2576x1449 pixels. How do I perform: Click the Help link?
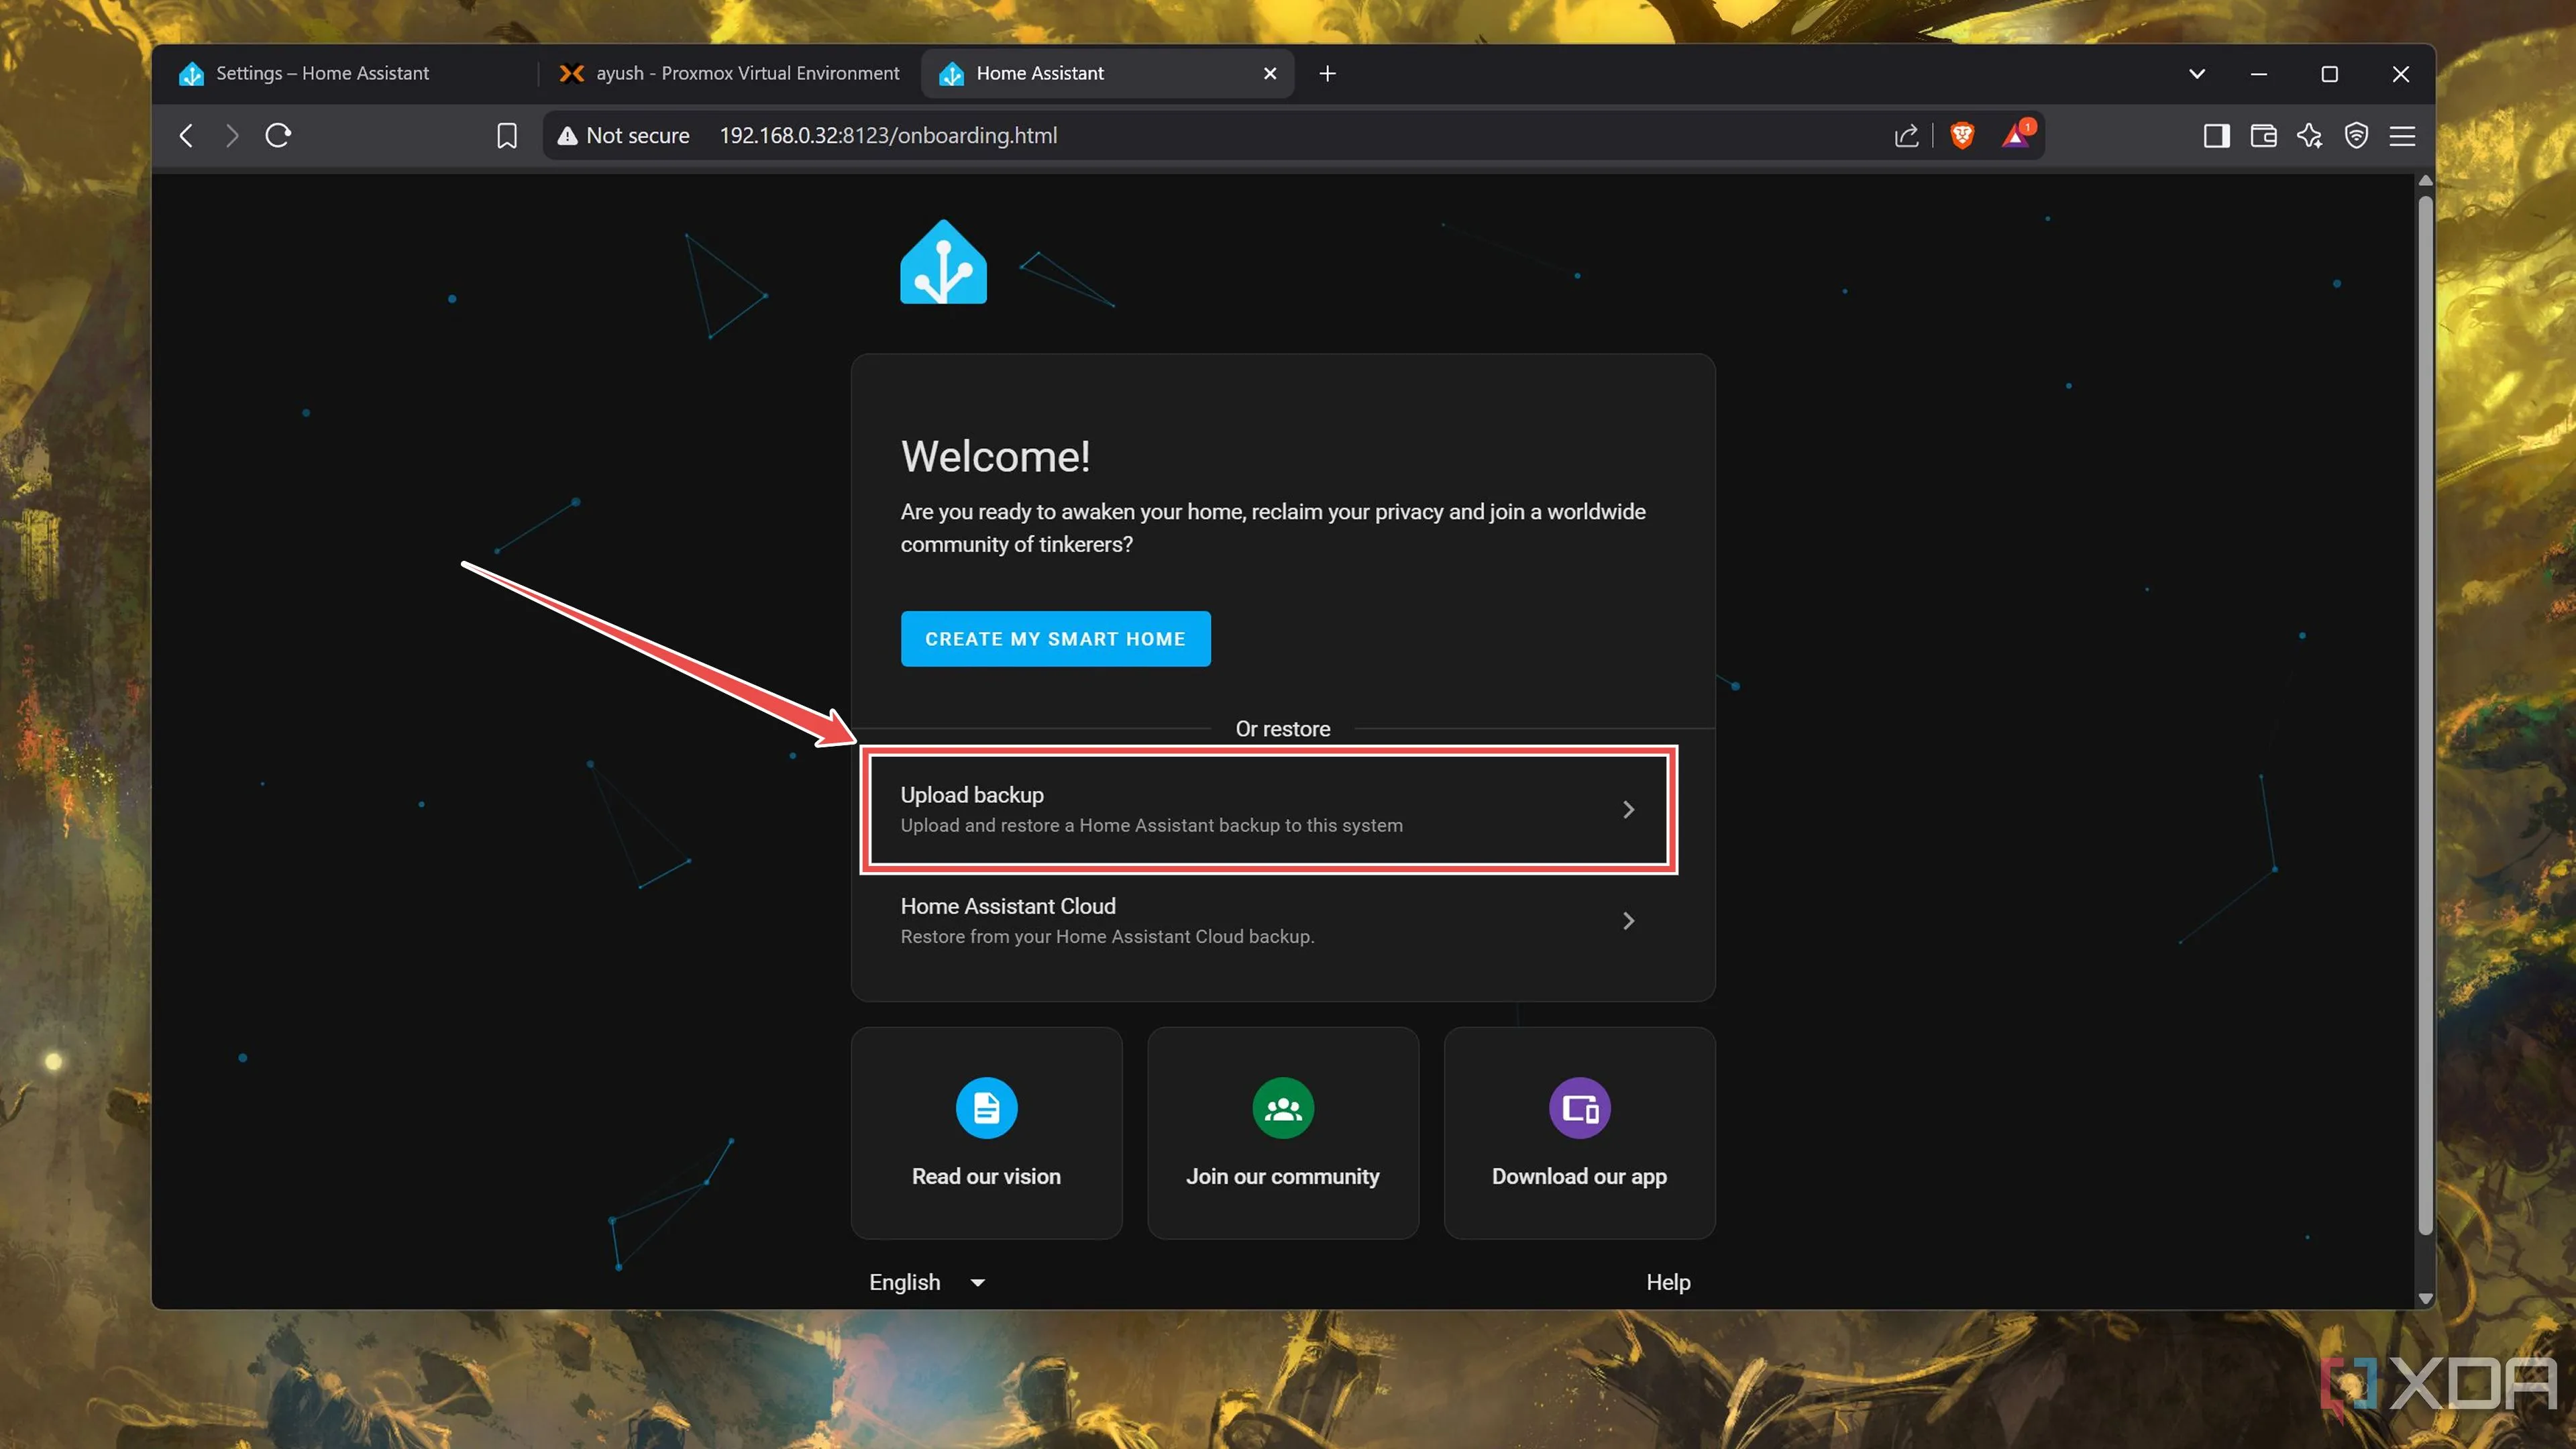click(1668, 1282)
